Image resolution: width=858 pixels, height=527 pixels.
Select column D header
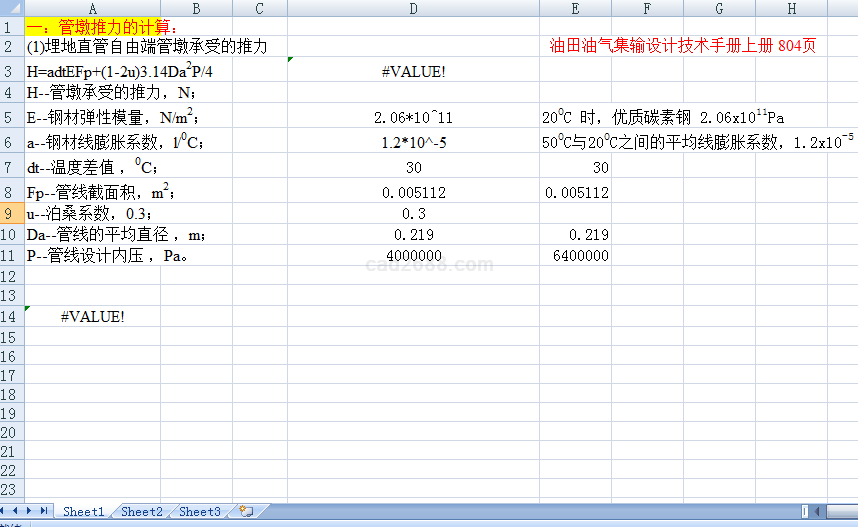pos(413,9)
